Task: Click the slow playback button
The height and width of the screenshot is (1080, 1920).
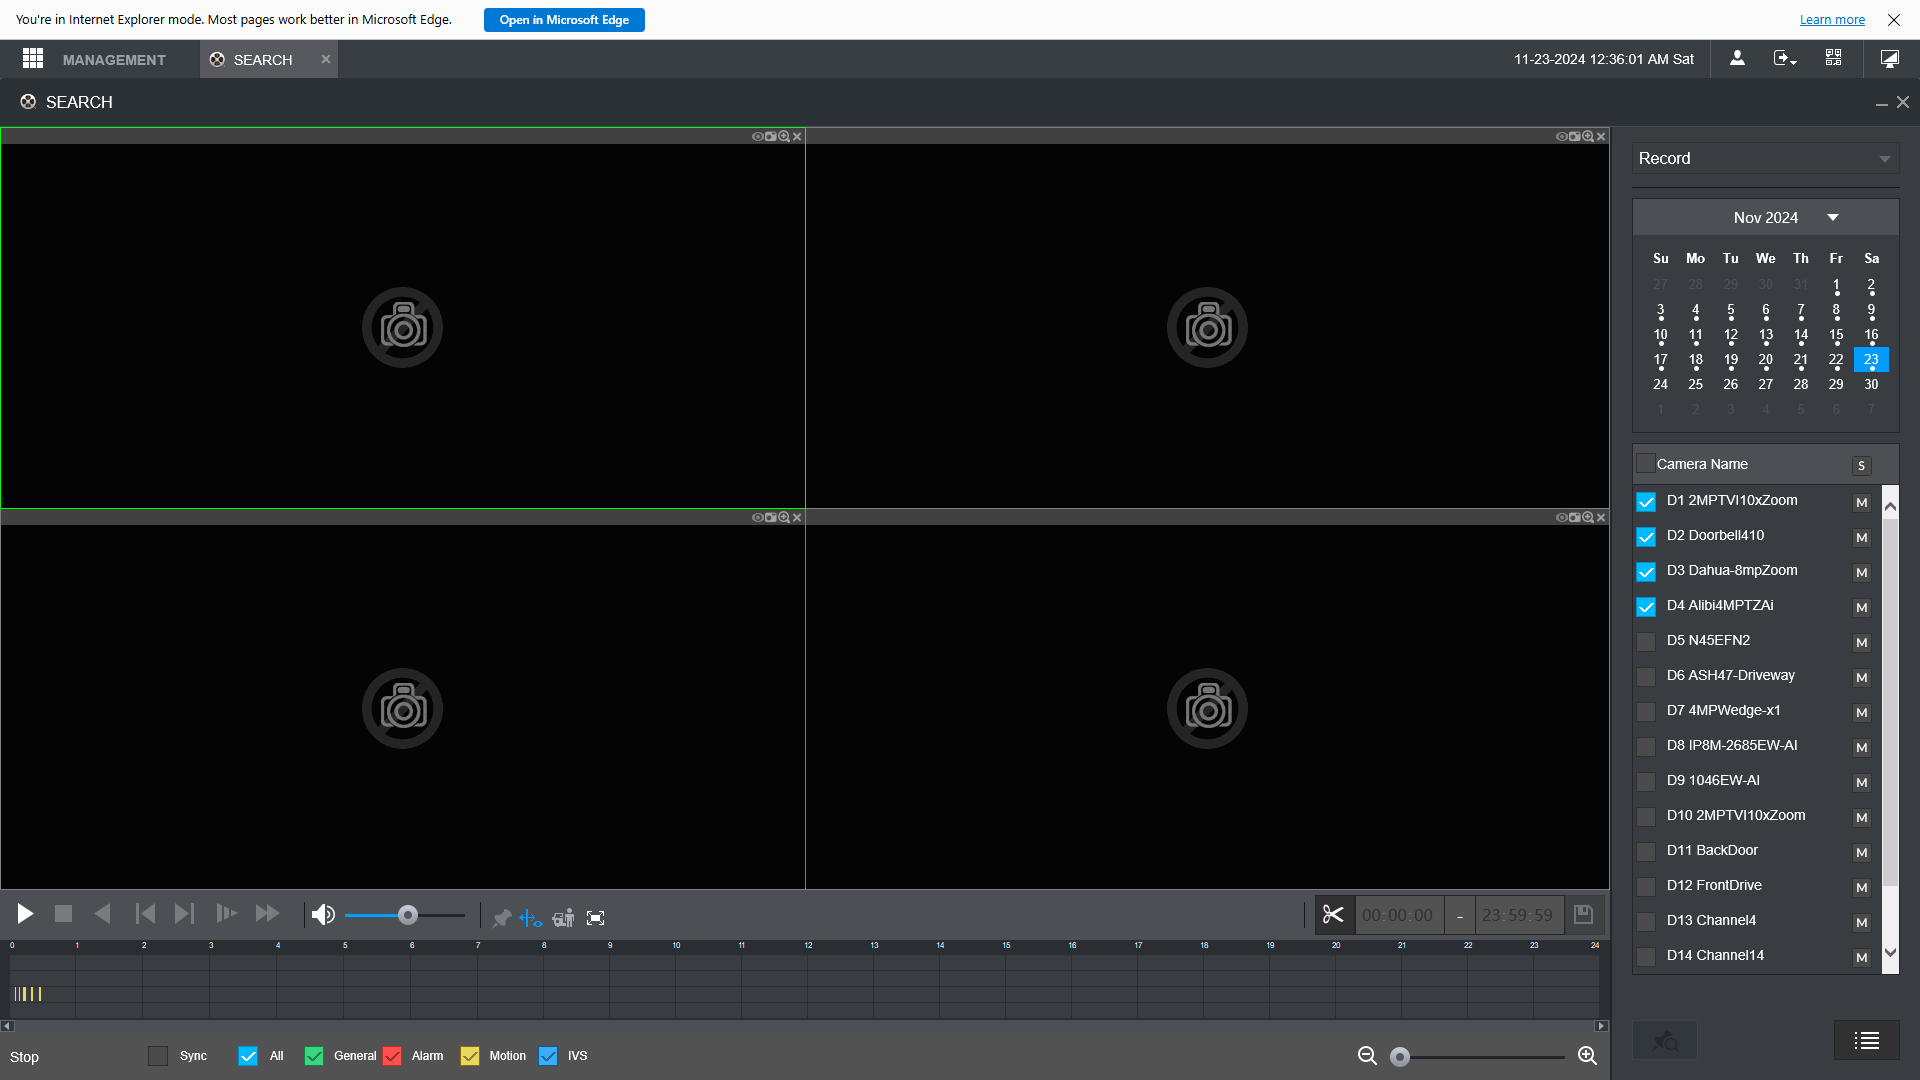Action: pyautogui.click(x=227, y=914)
